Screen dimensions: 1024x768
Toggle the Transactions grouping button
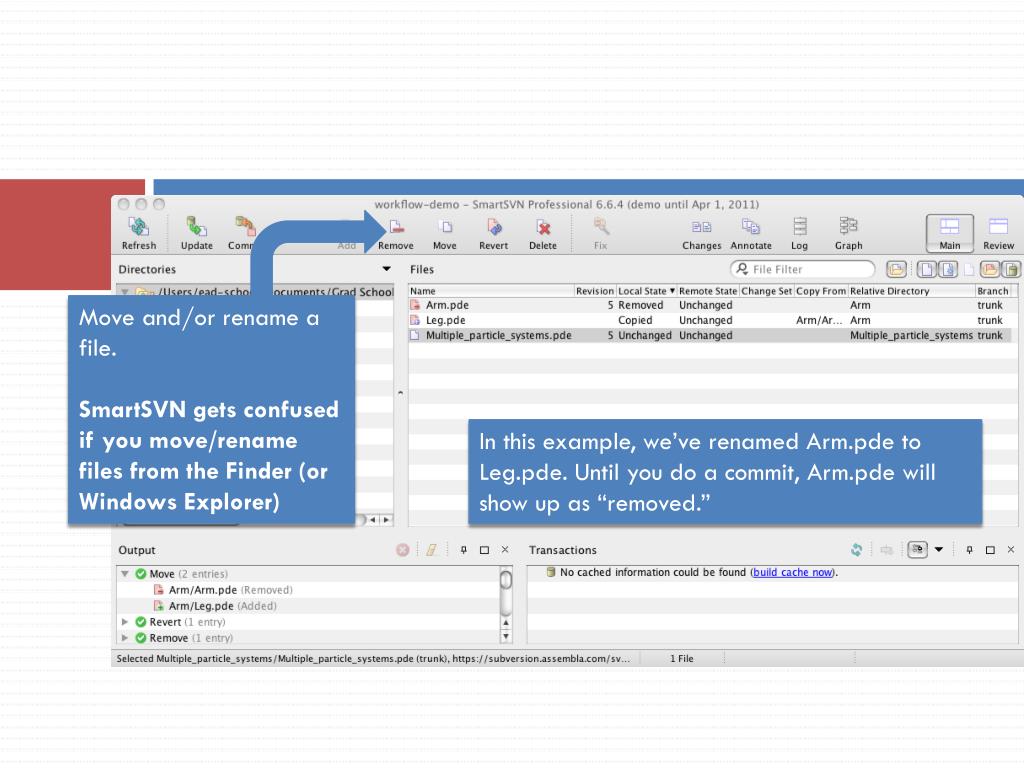pyautogui.click(x=918, y=550)
